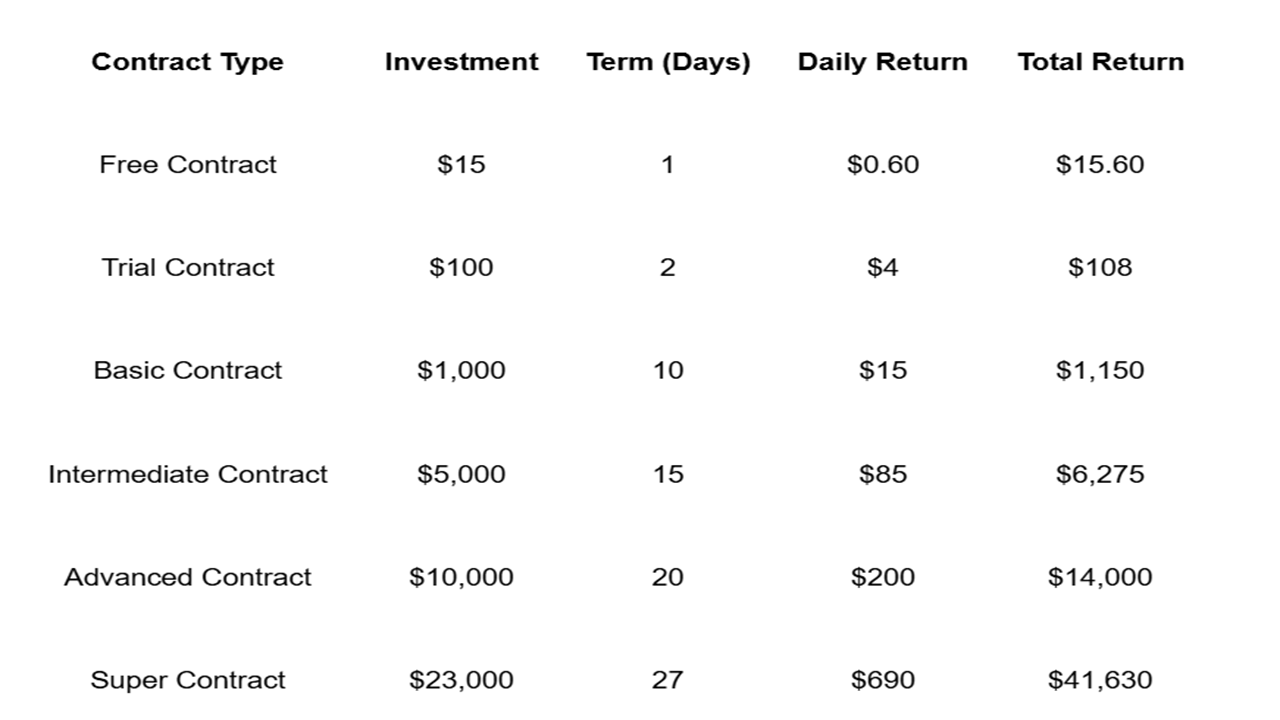This screenshot has height=720, width=1280.
Task: Select the Free Contract row label
Action: point(187,165)
